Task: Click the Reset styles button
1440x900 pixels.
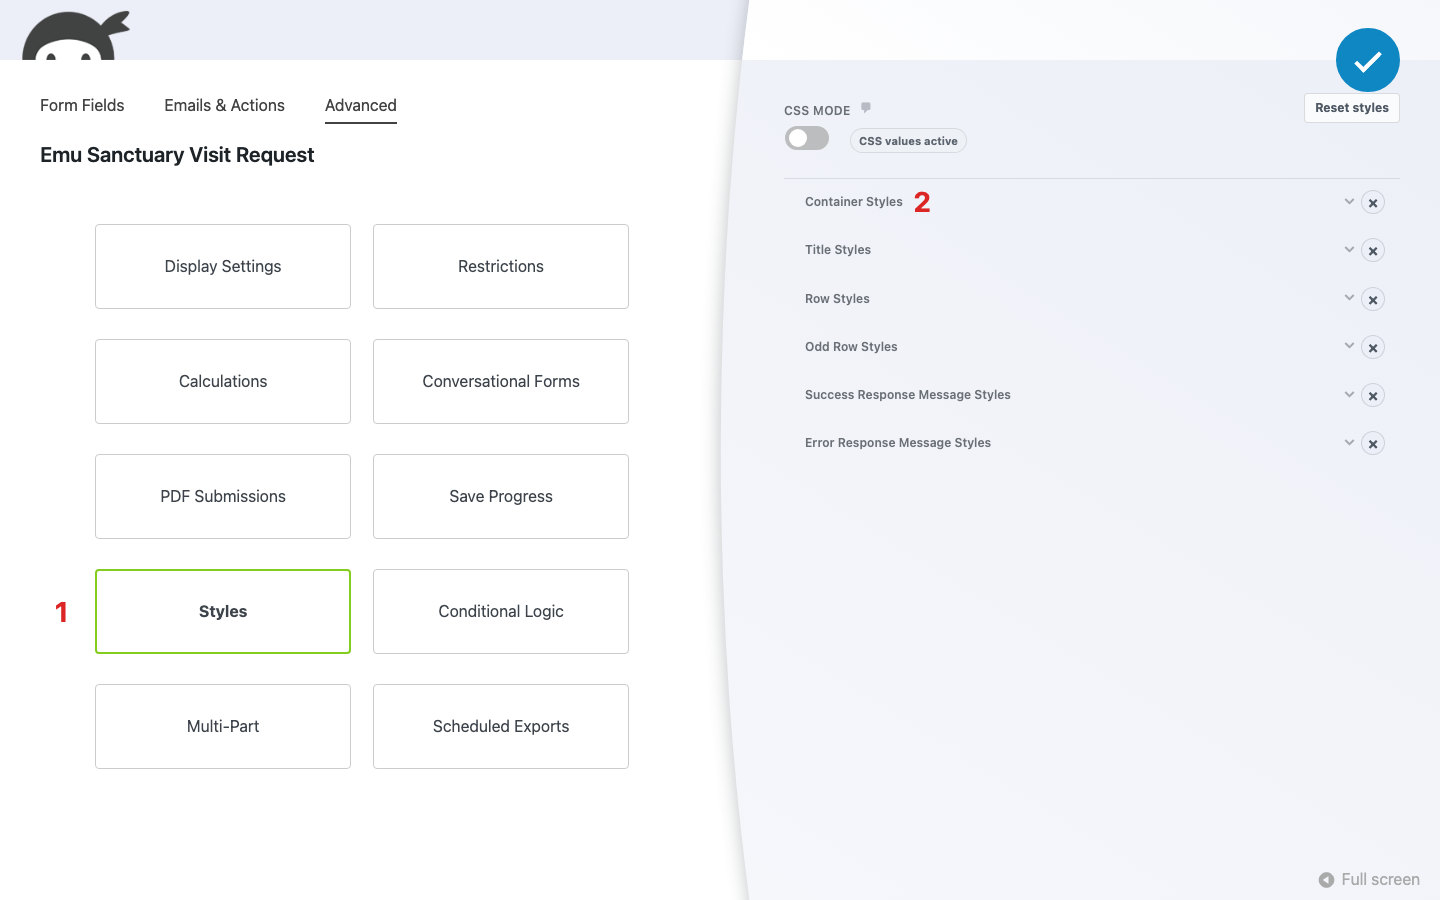Action: (x=1351, y=108)
